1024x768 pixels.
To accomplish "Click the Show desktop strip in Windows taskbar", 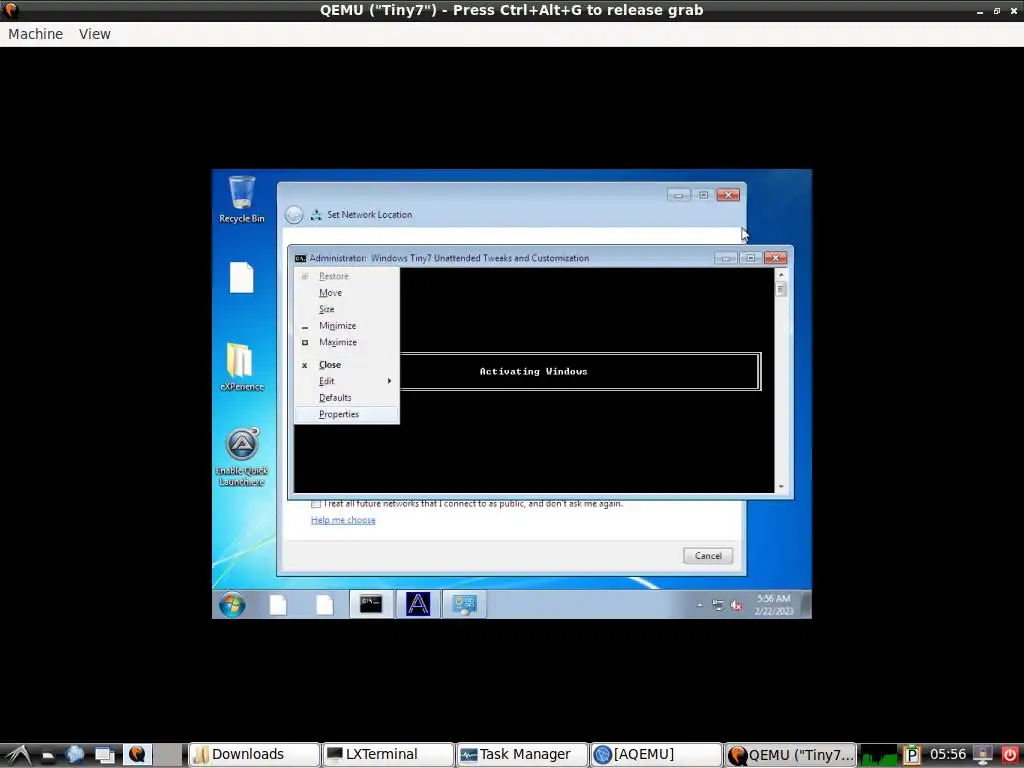I will tap(807, 604).
